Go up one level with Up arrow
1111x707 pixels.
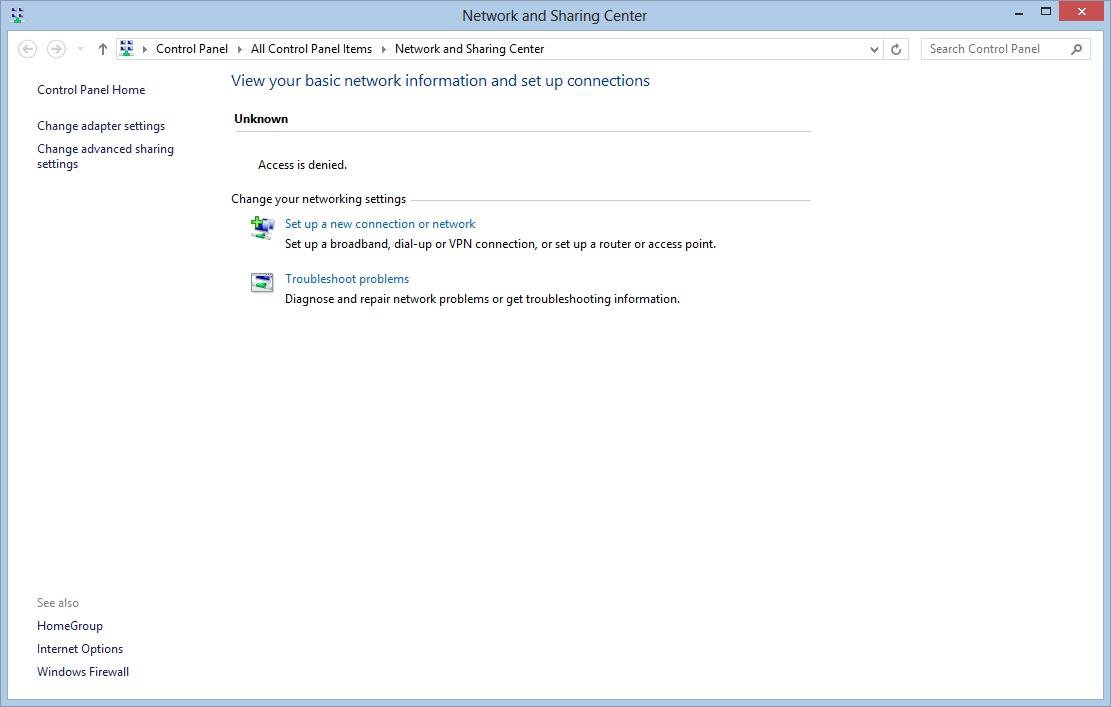coord(103,49)
